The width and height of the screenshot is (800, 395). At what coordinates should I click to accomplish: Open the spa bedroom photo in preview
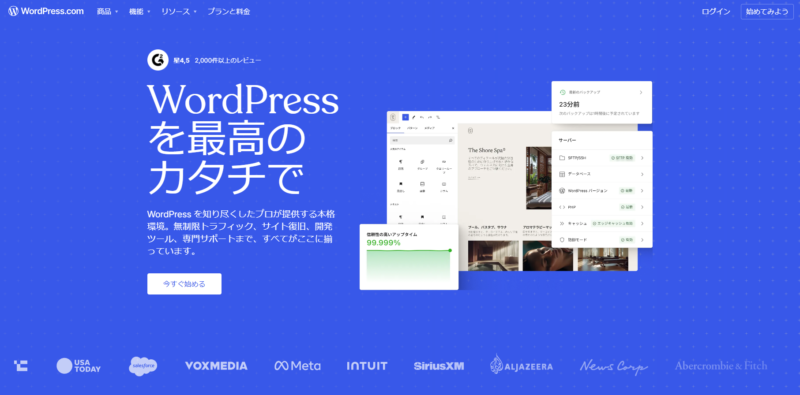(539, 178)
